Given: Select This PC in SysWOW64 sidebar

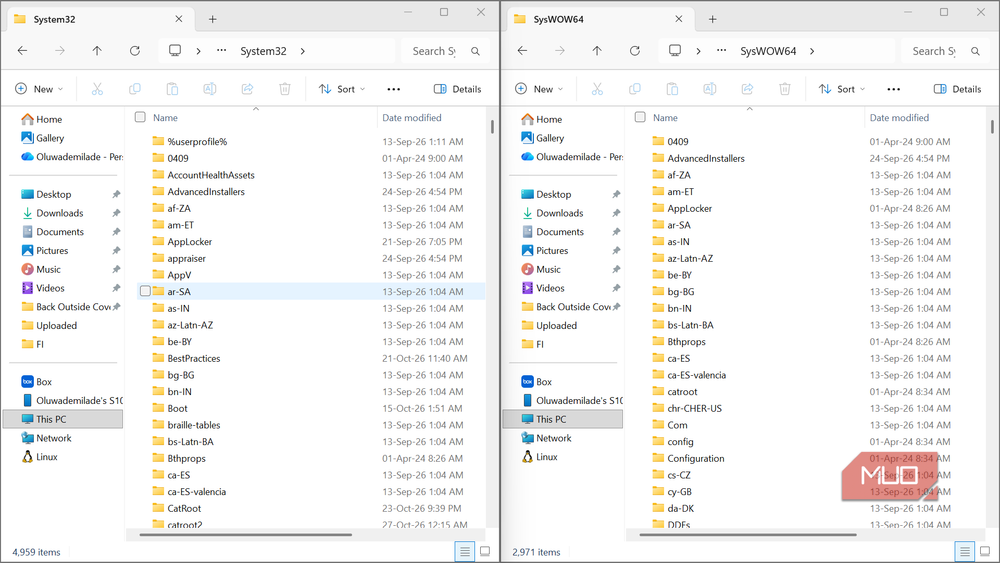Looking at the screenshot, I should pyautogui.click(x=563, y=419).
